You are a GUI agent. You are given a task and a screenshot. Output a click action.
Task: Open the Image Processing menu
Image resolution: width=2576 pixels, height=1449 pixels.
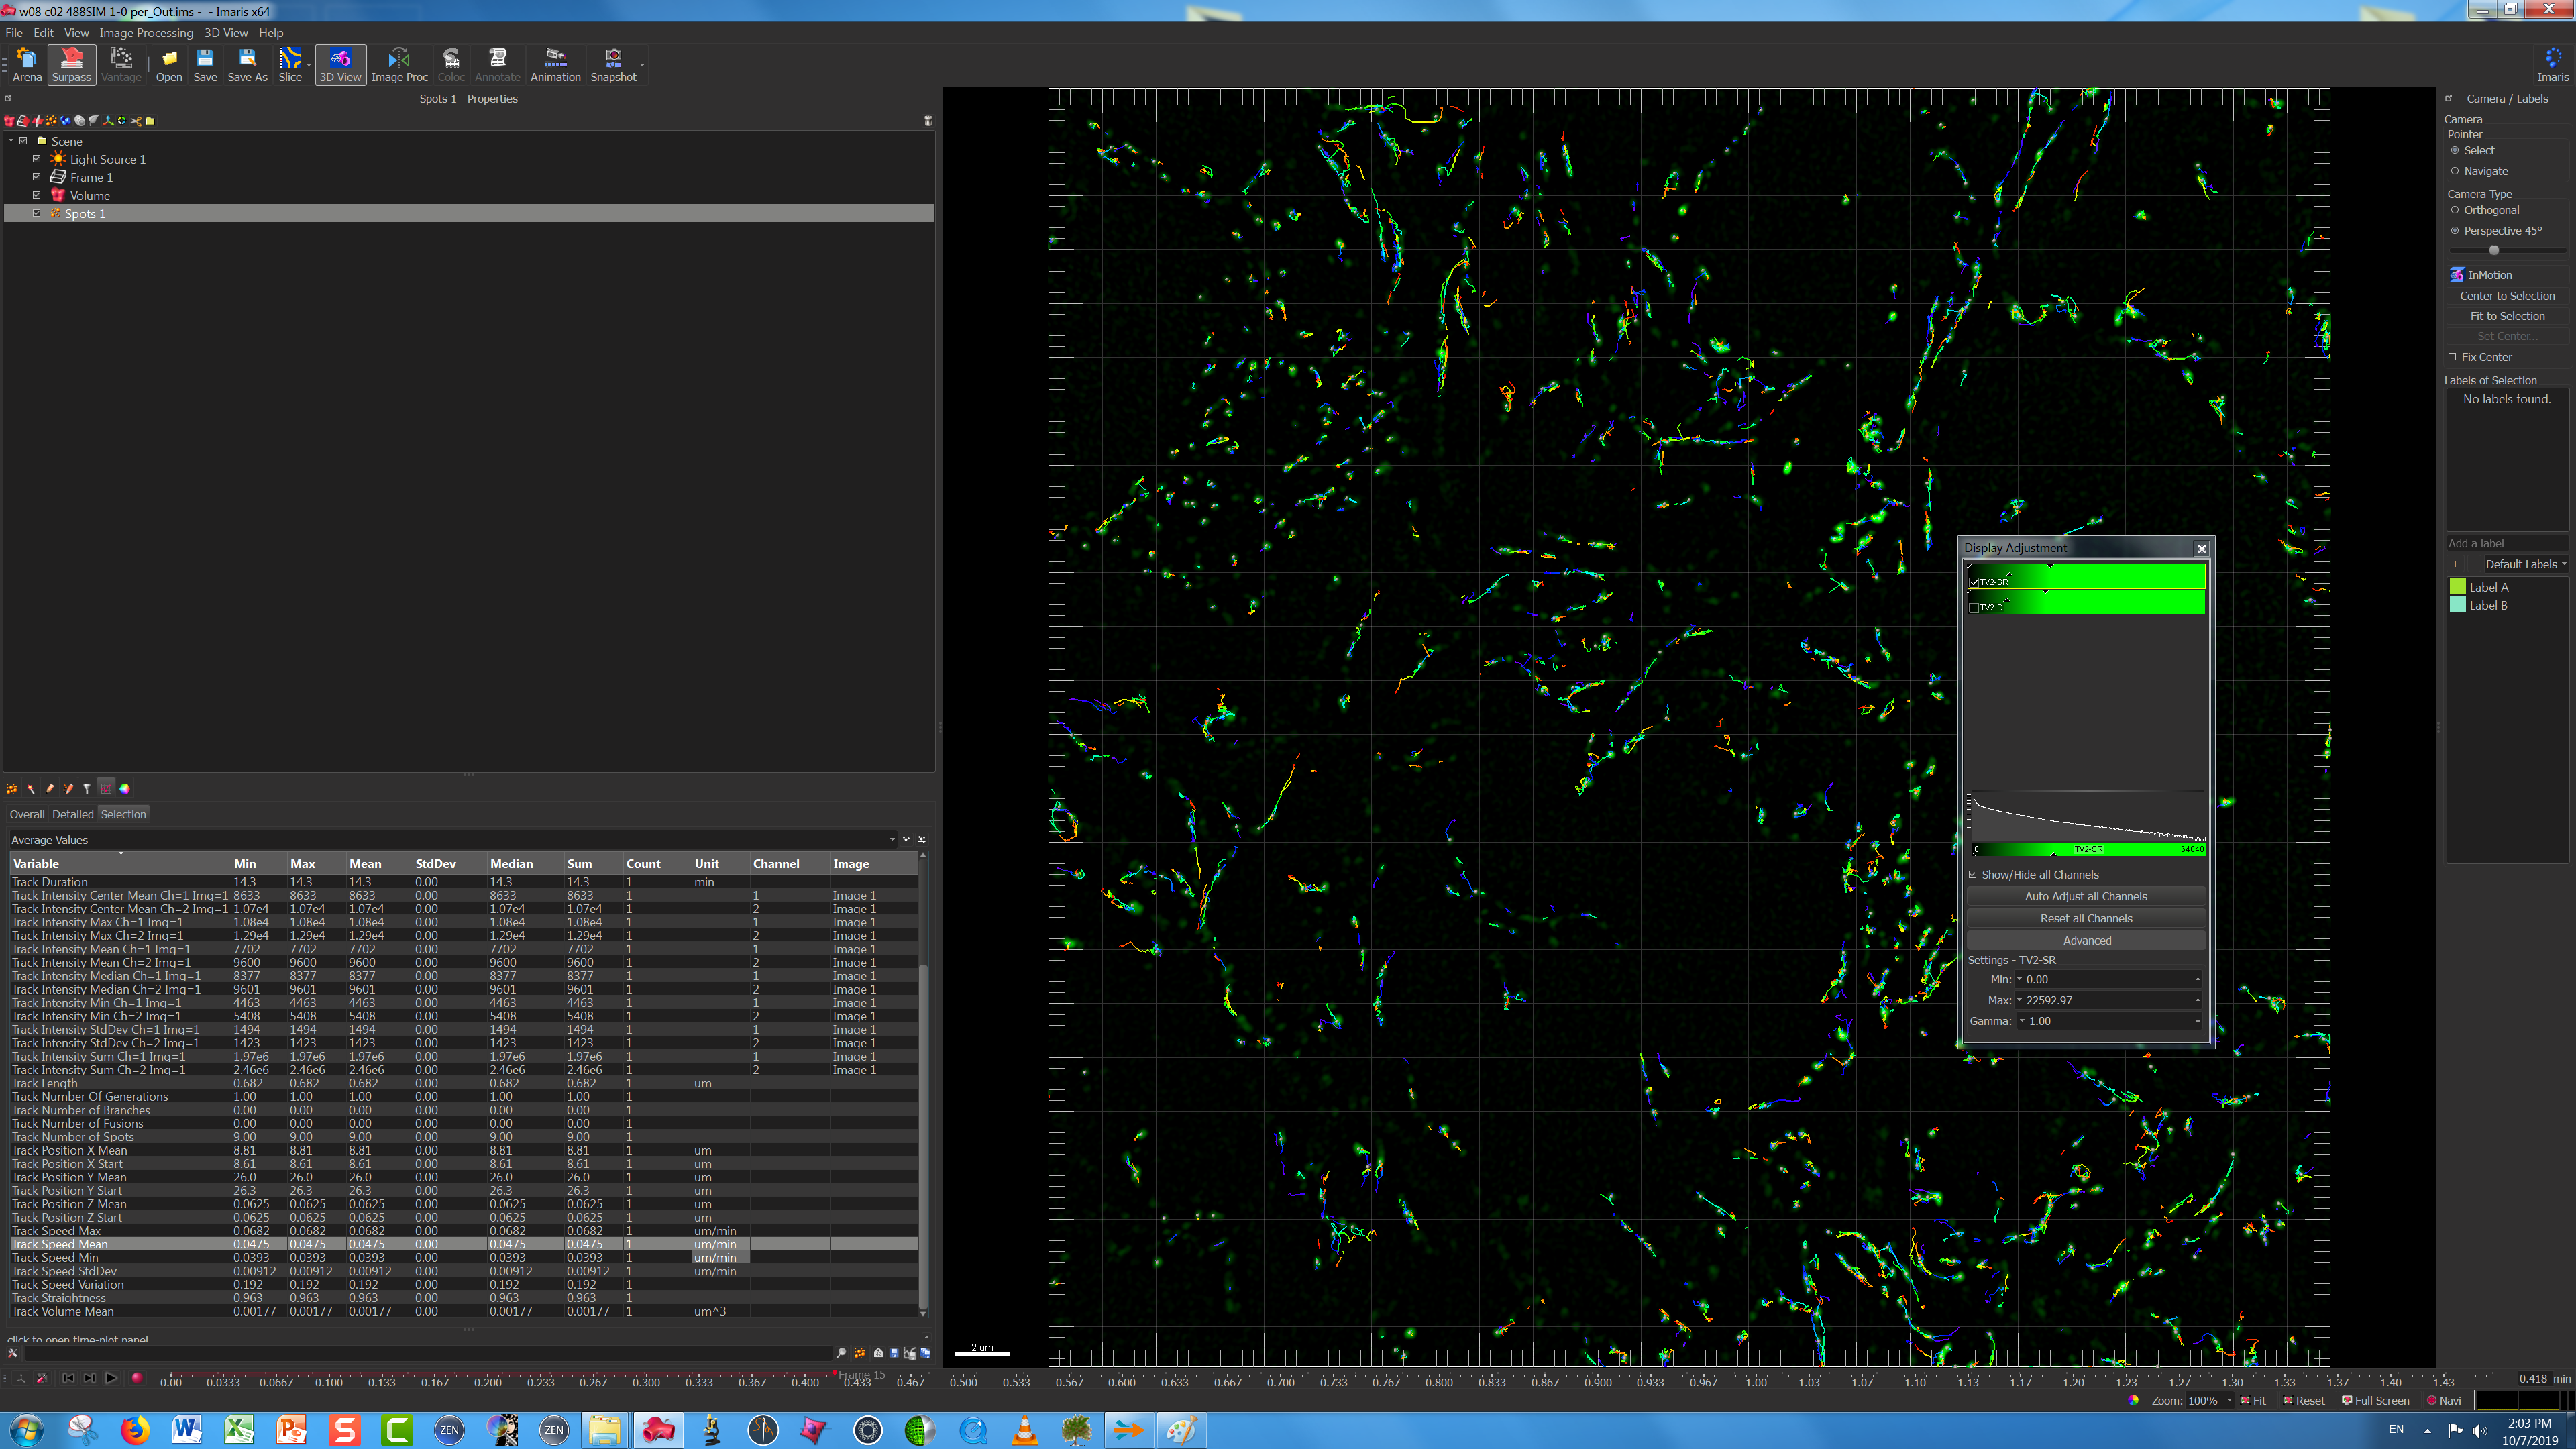(146, 33)
